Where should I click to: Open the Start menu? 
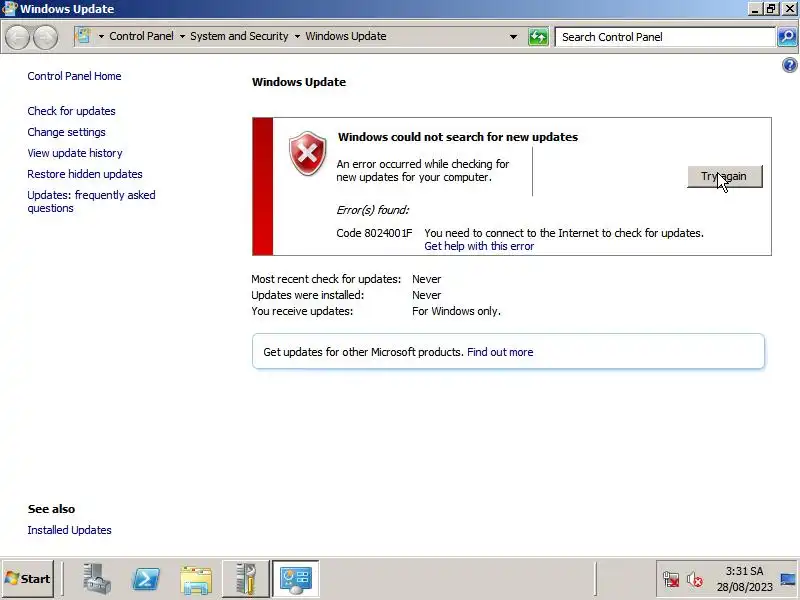coord(28,579)
